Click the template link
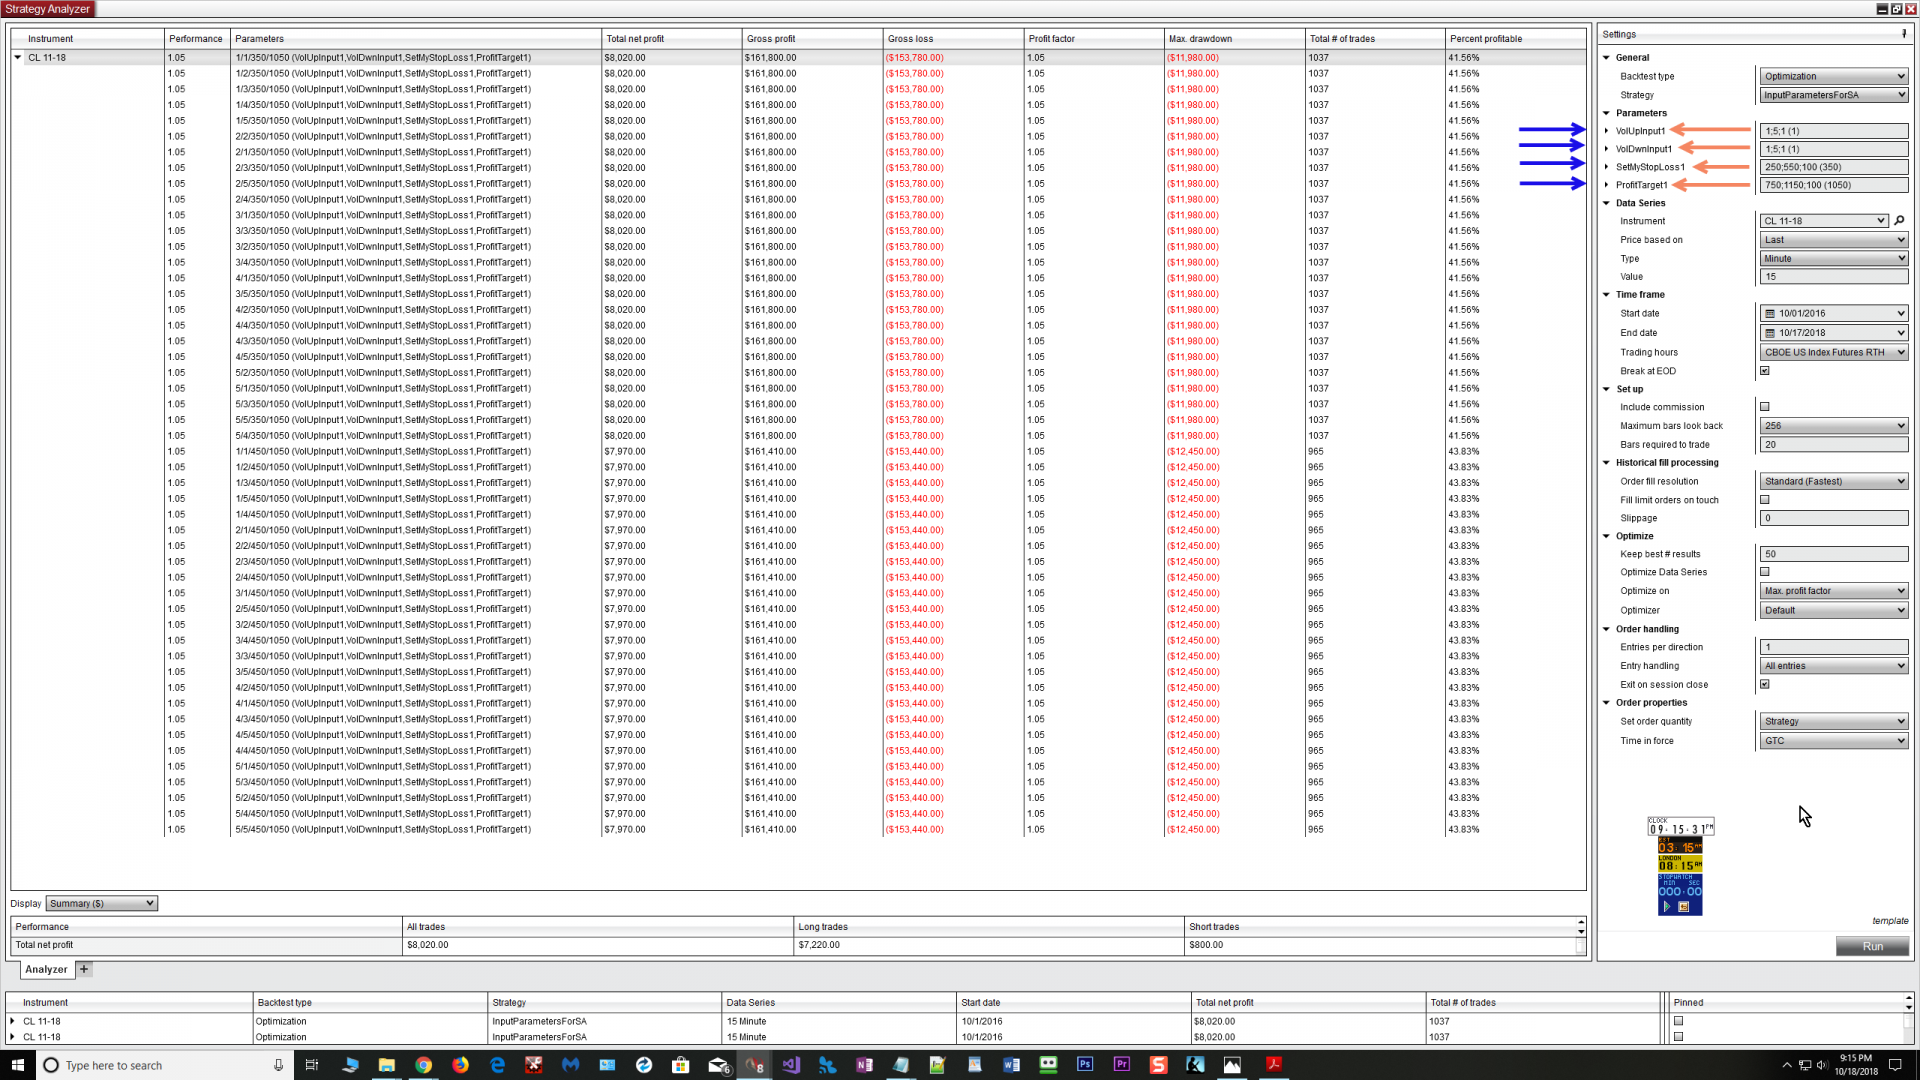This screenshot has width=1920, height=1080. (1889, 921)
